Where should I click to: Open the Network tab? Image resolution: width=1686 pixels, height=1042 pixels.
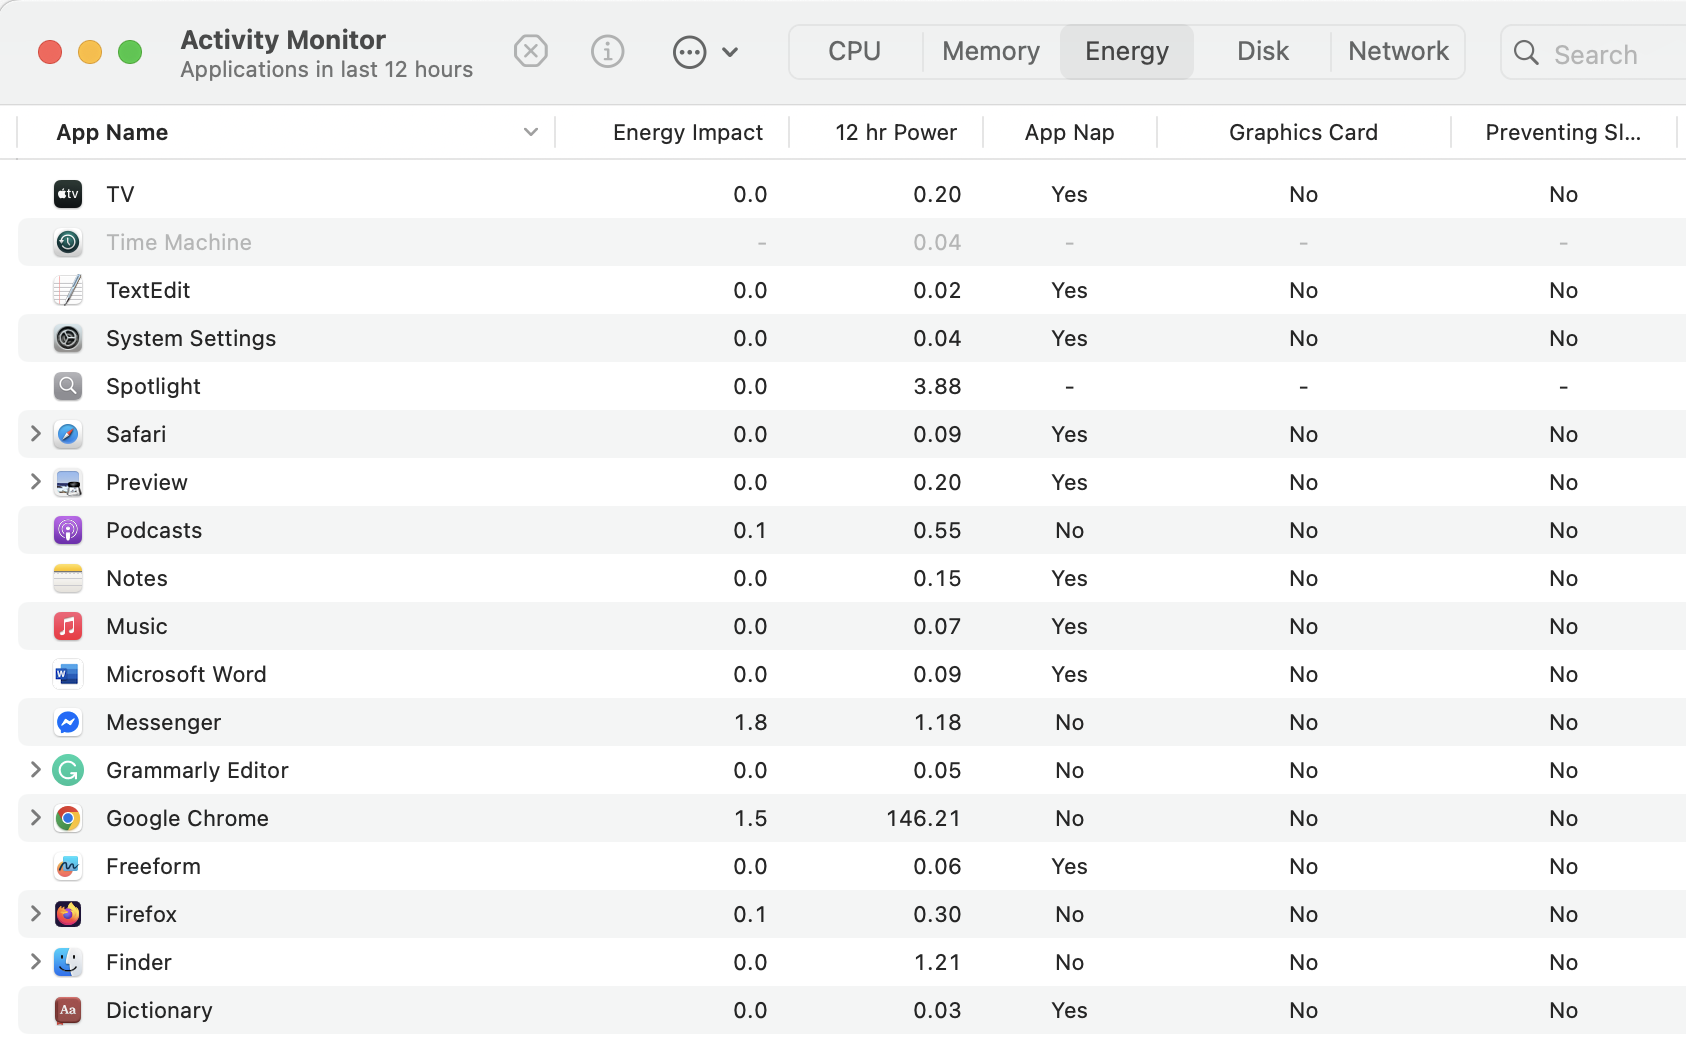click(1397, 52)
